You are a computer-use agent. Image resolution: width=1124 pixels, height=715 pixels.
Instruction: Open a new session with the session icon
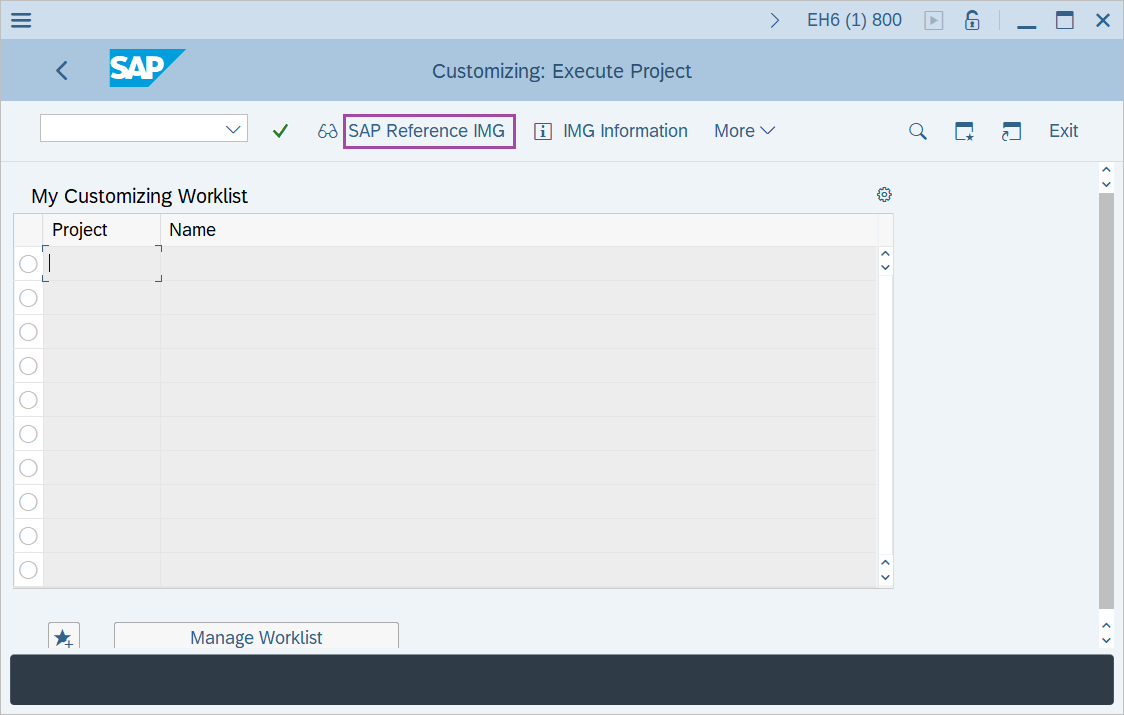coord(1011,130)
